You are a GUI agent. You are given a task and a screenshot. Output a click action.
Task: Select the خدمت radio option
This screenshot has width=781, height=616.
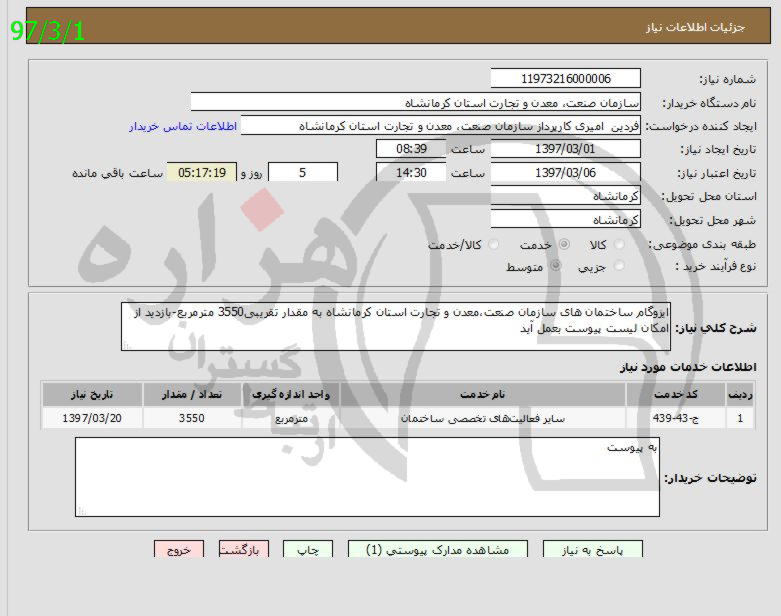tap(564, 245)
